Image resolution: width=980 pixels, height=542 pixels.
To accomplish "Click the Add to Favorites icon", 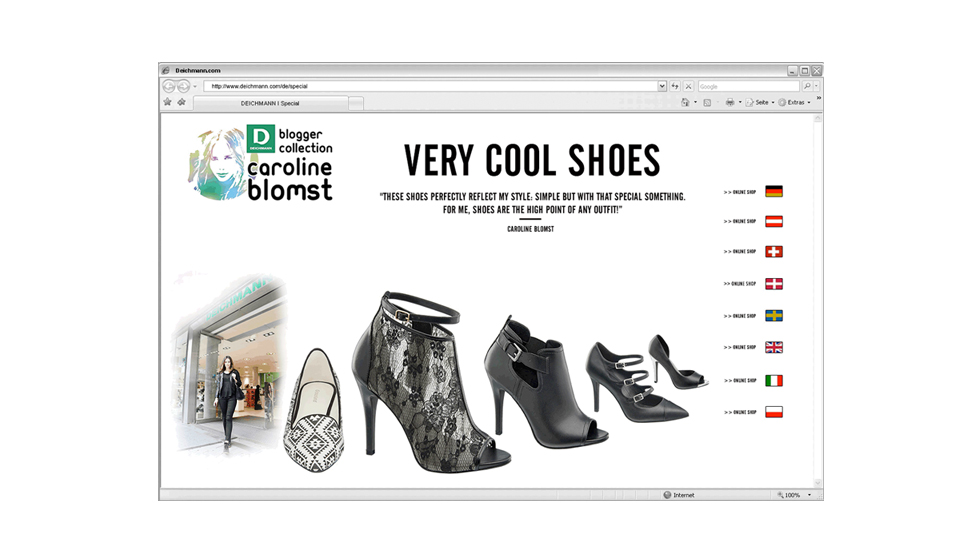I will point(181,102).
